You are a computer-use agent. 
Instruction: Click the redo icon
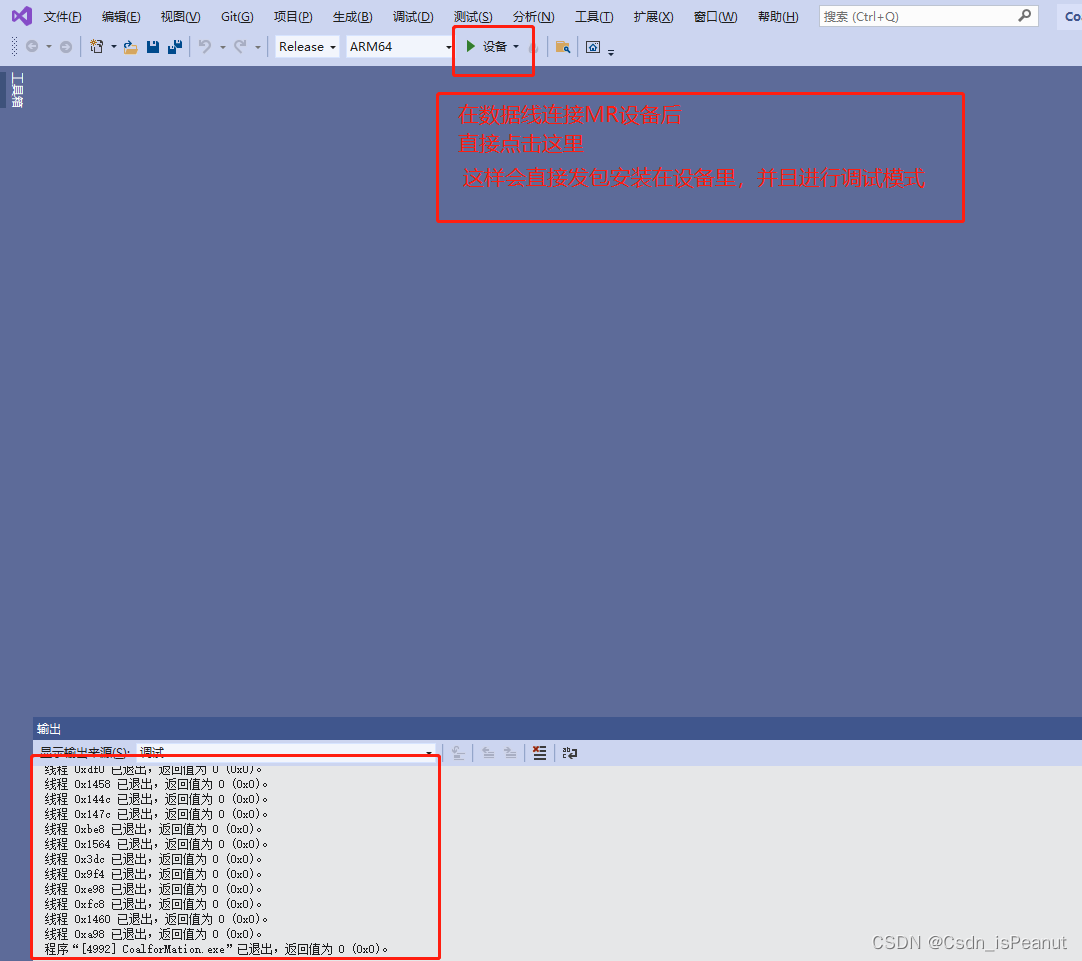click(x=240, y=46)
